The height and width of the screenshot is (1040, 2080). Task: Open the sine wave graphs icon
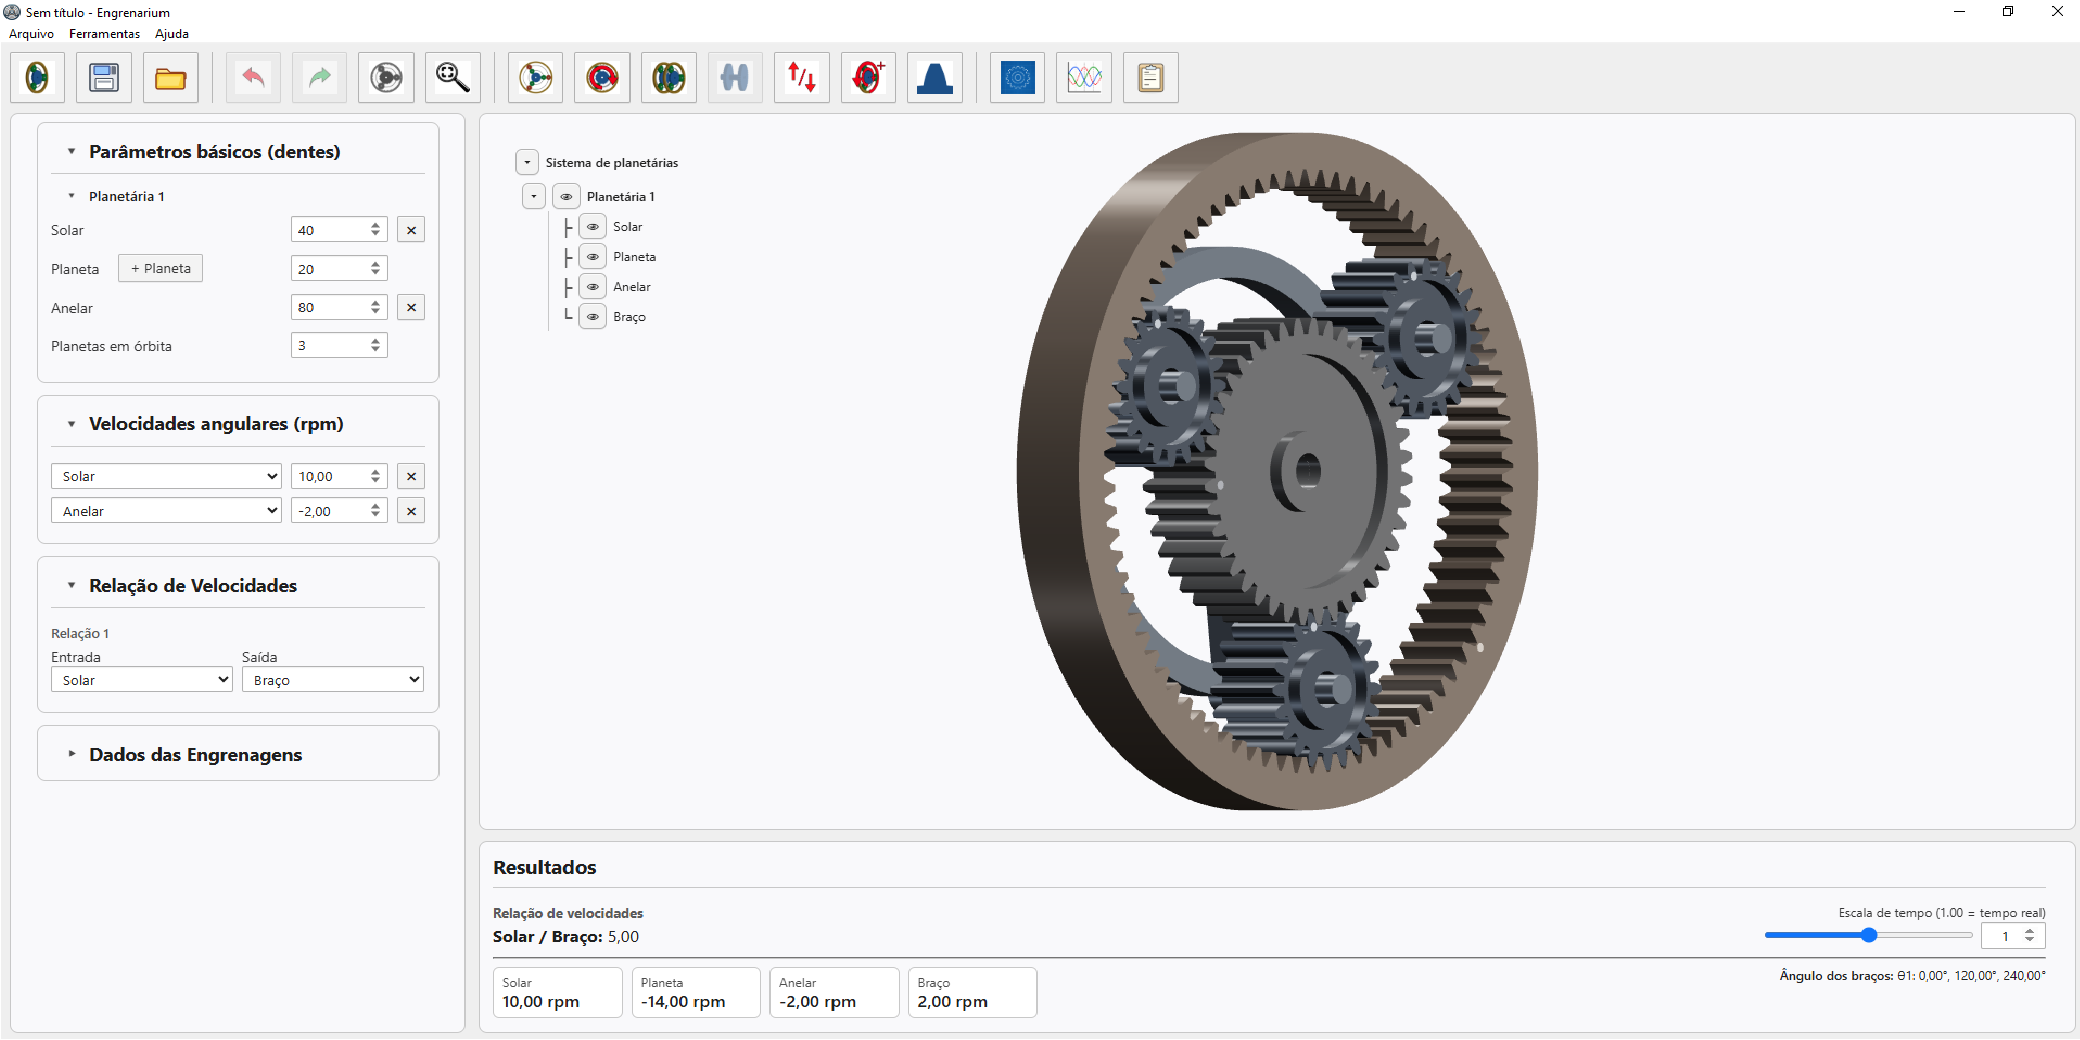(1084, 78)
